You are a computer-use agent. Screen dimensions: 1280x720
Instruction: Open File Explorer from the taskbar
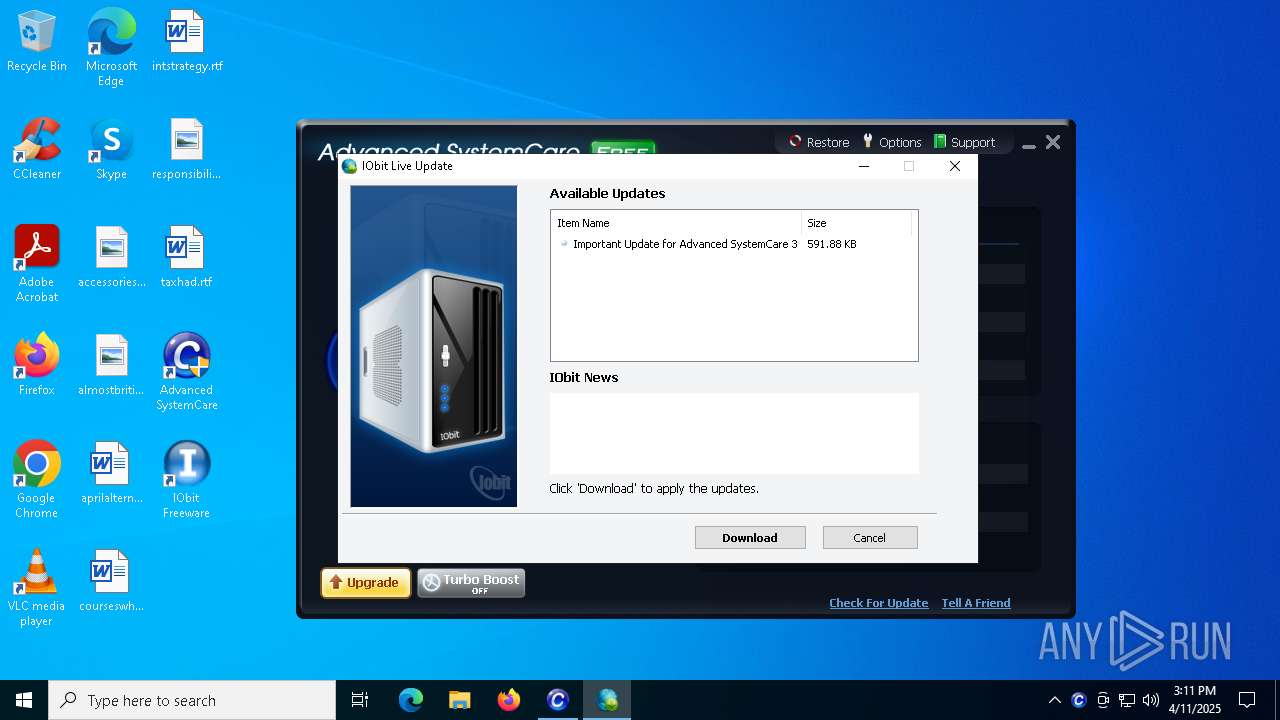tap(459, 700)
